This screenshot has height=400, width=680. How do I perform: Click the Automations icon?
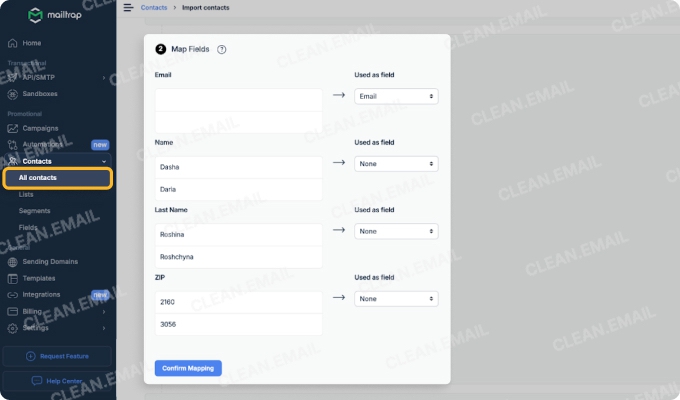click(x=13, y=144)
